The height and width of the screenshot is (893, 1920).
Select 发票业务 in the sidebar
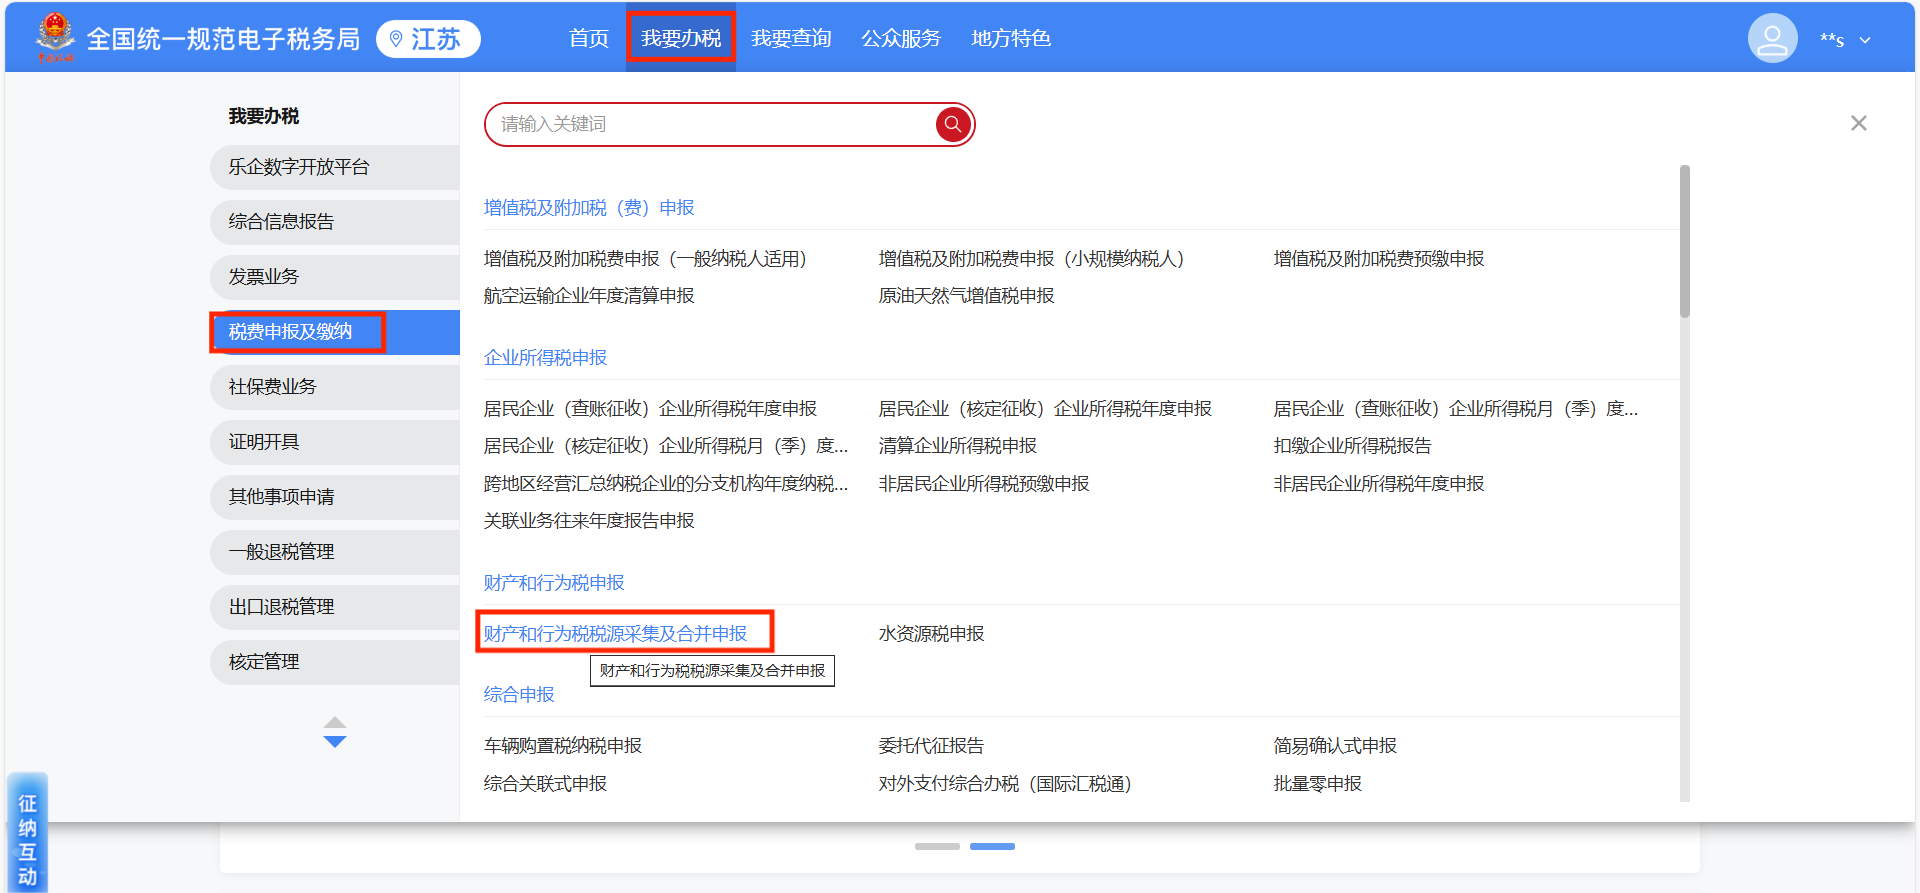pyautogui.click(x=264, y=277)
